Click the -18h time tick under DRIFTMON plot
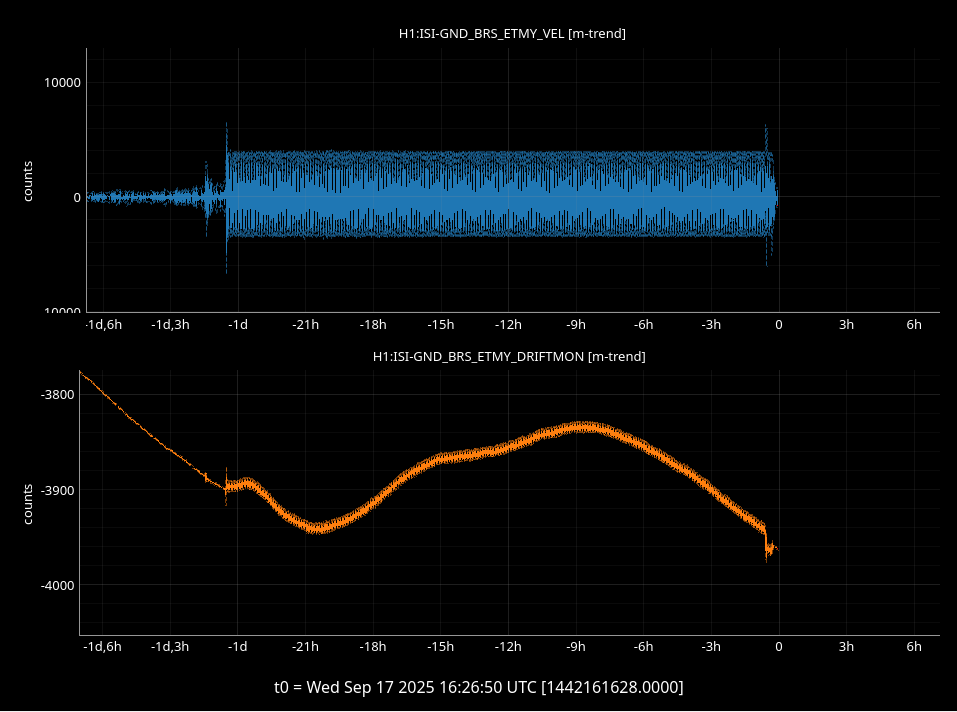Screen dimensions: 957x712 (x=372, y=647)
